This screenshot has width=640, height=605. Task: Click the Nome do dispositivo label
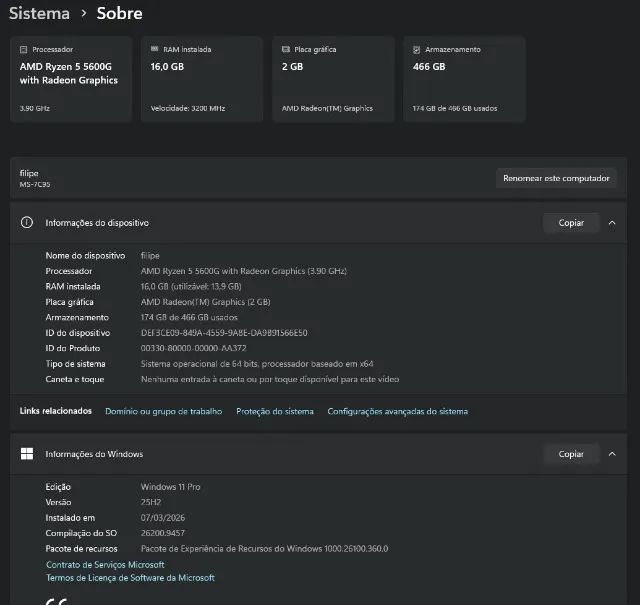point(85,256)
